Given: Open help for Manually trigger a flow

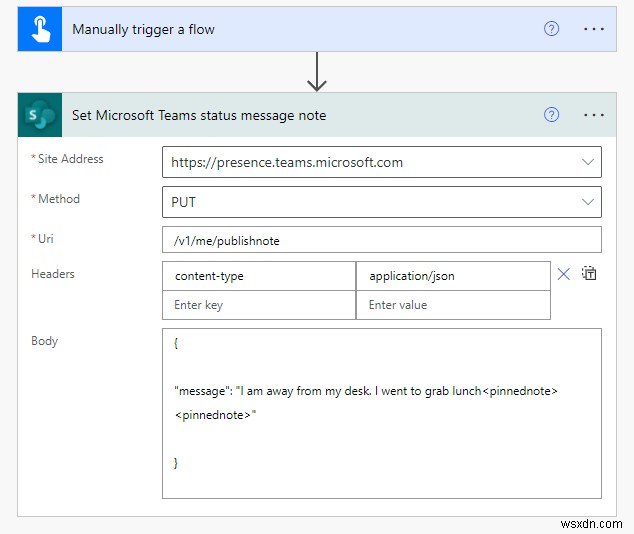Looking at the screenshot, I should (551, 29).
